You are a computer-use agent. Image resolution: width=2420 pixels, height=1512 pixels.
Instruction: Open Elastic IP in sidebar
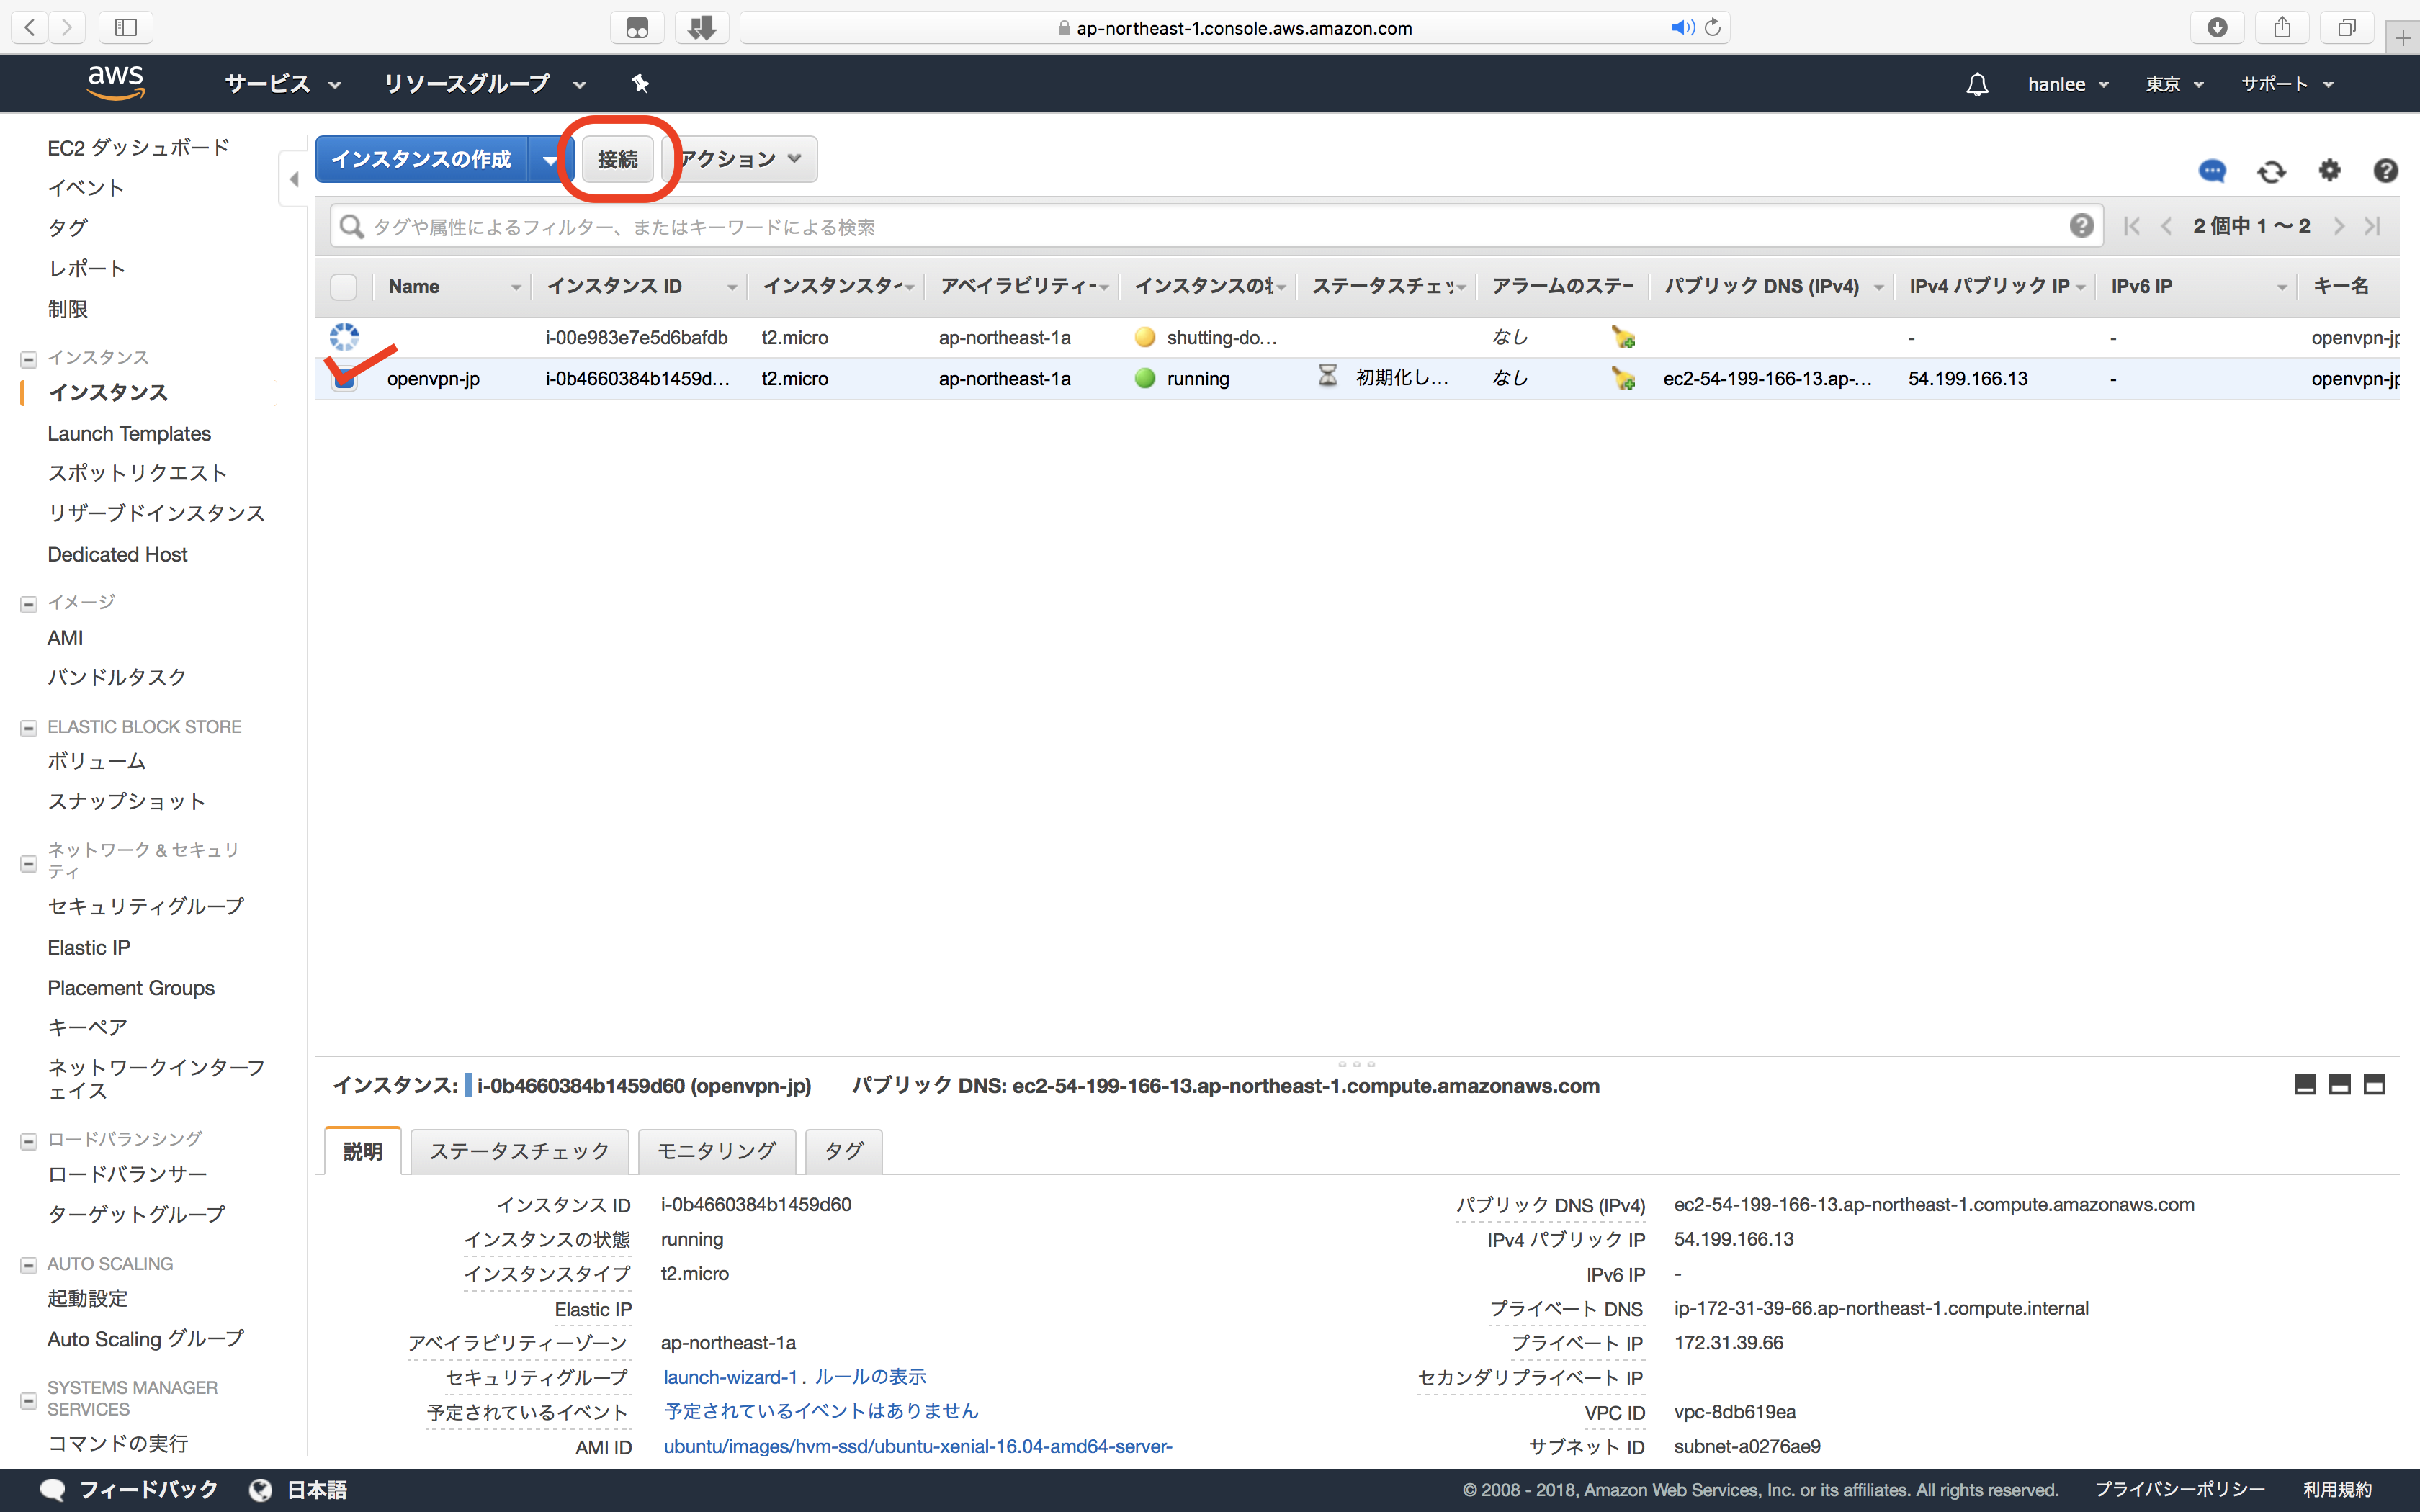coord(89,947)
